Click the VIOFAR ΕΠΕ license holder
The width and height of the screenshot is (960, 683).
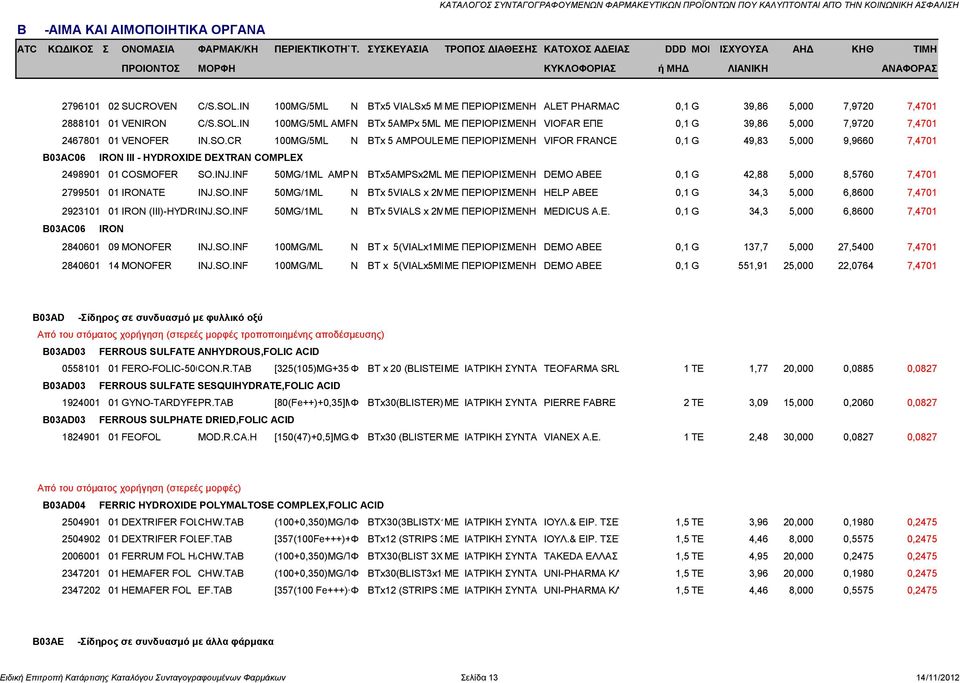tap(573, 124)
